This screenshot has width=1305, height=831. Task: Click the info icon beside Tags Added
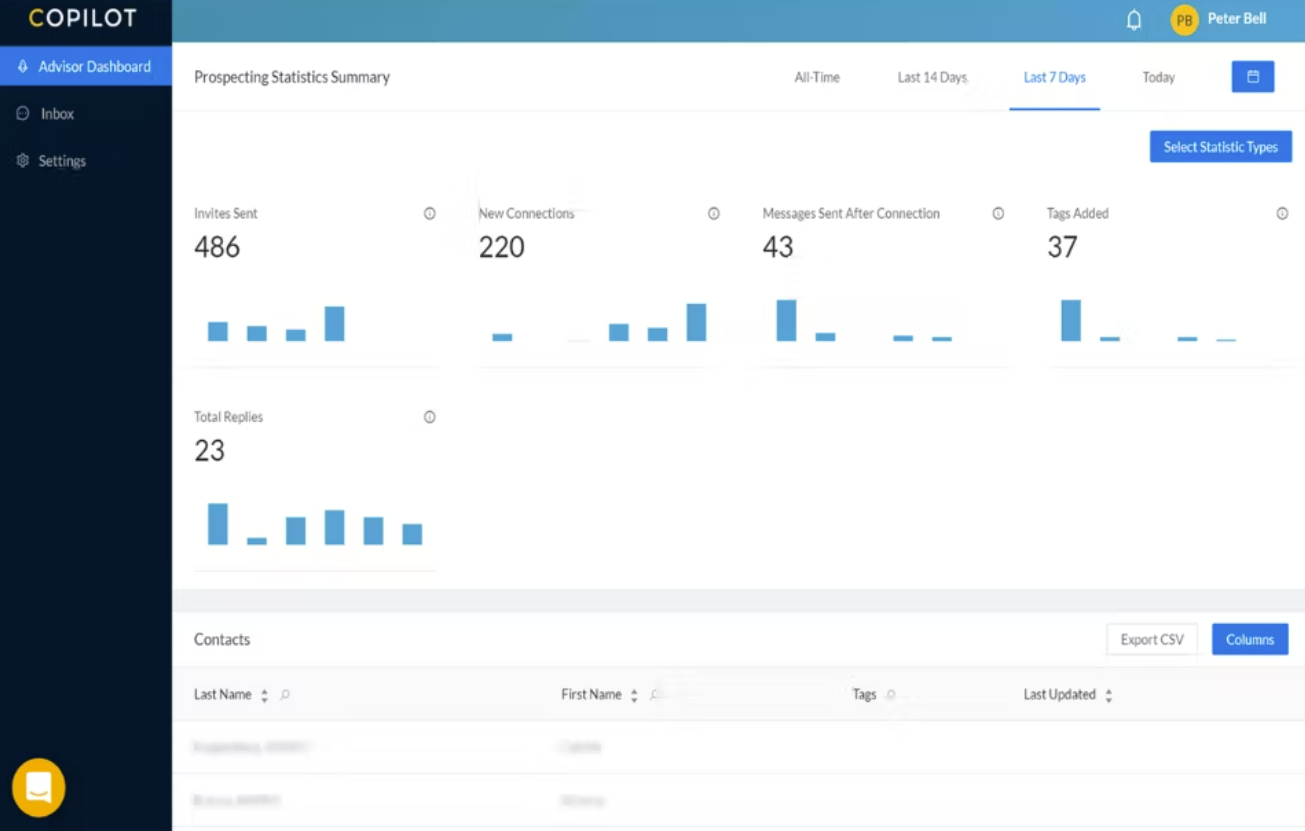pos(1282,213)
